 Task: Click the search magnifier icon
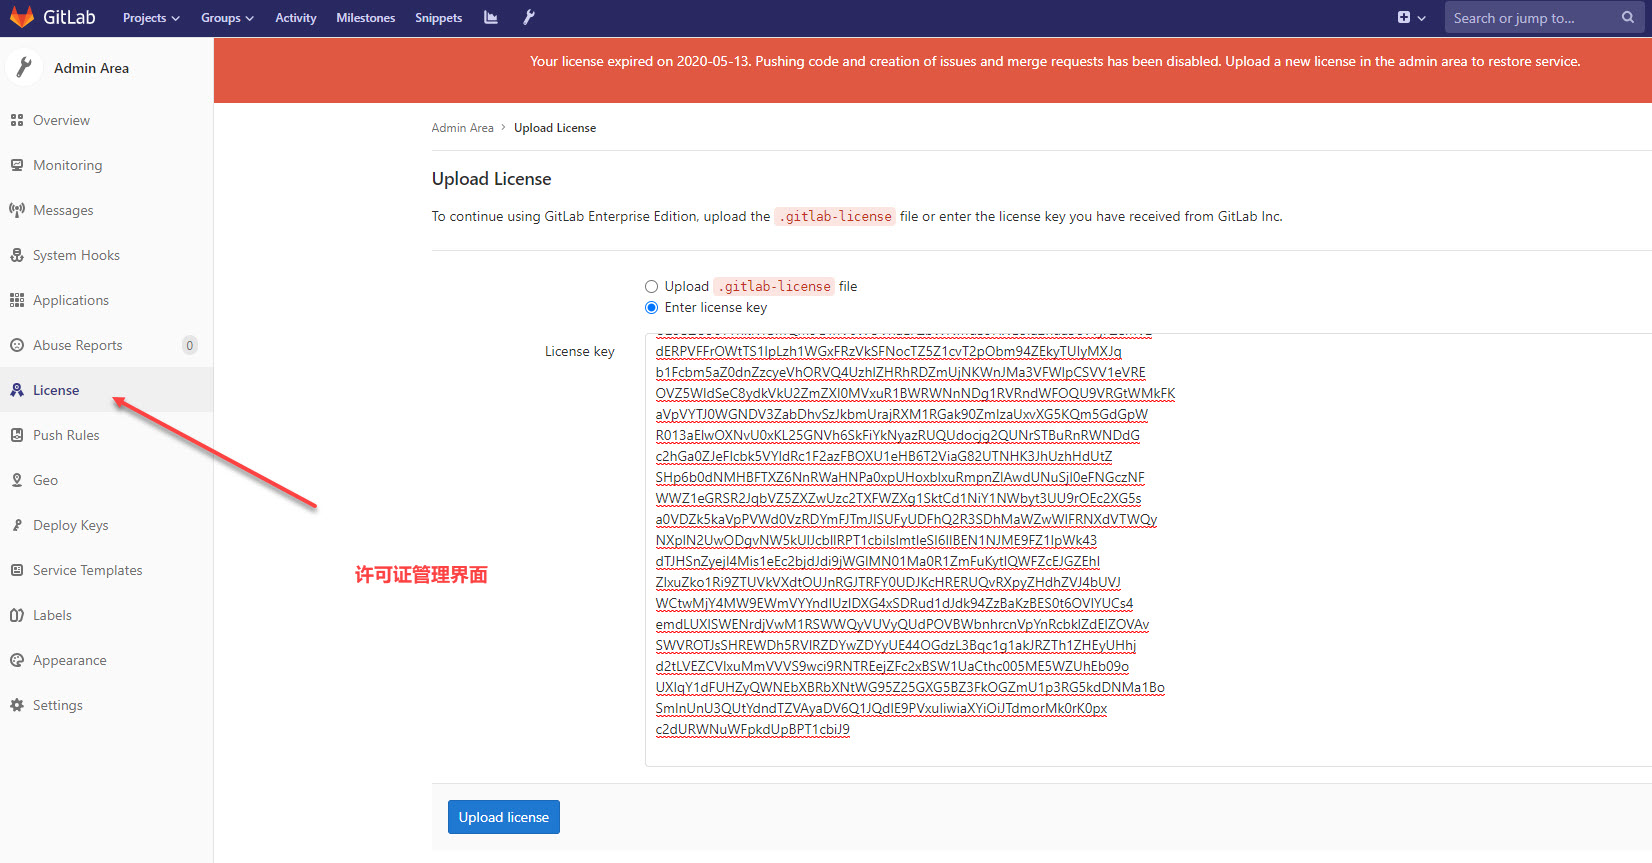coord(1628,17)
